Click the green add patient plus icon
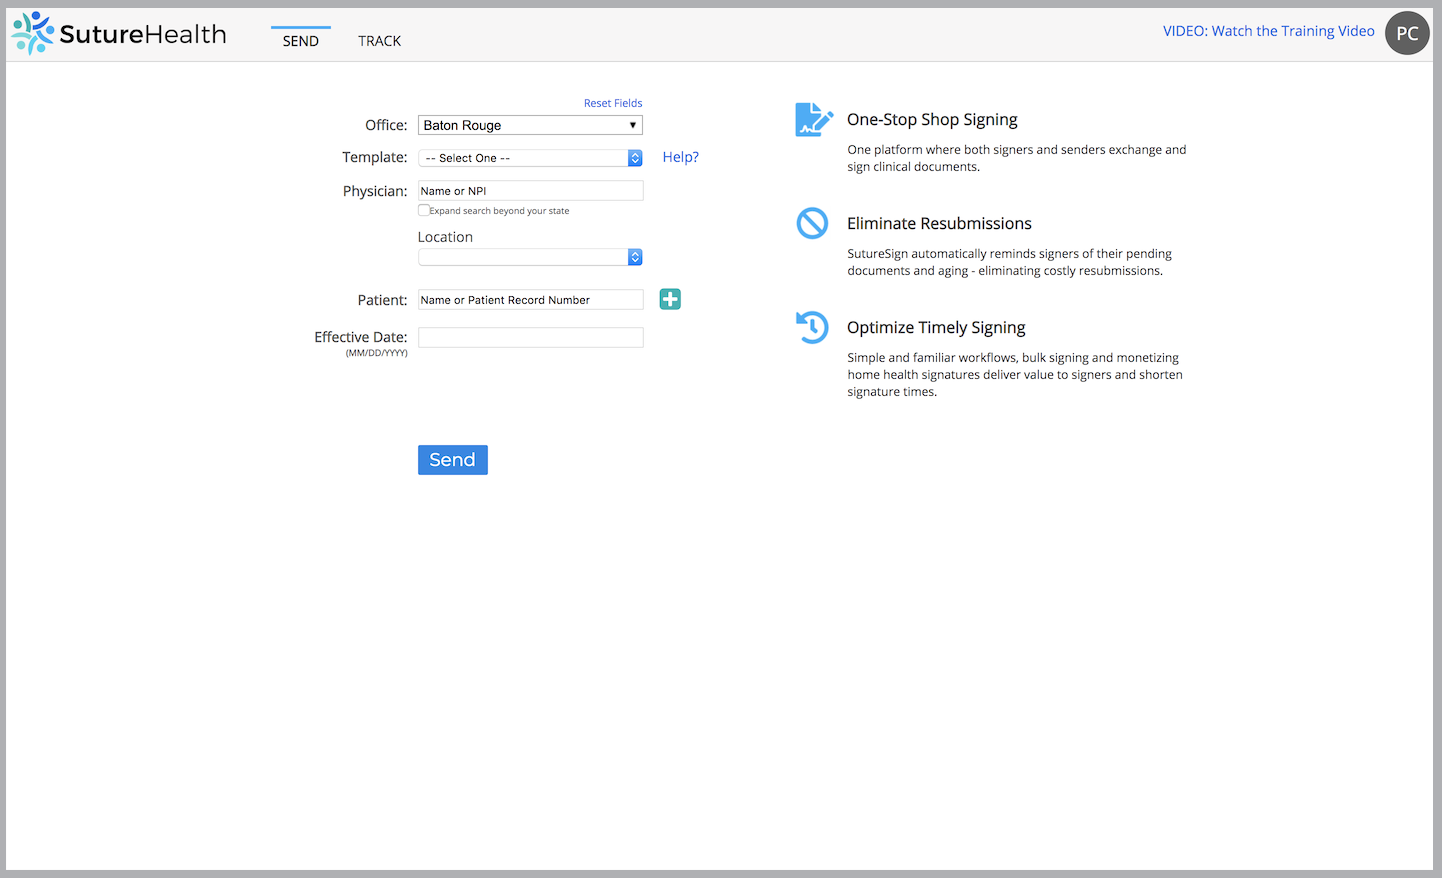This screenshot has width=1442, height=878. (x=670, y=299)
